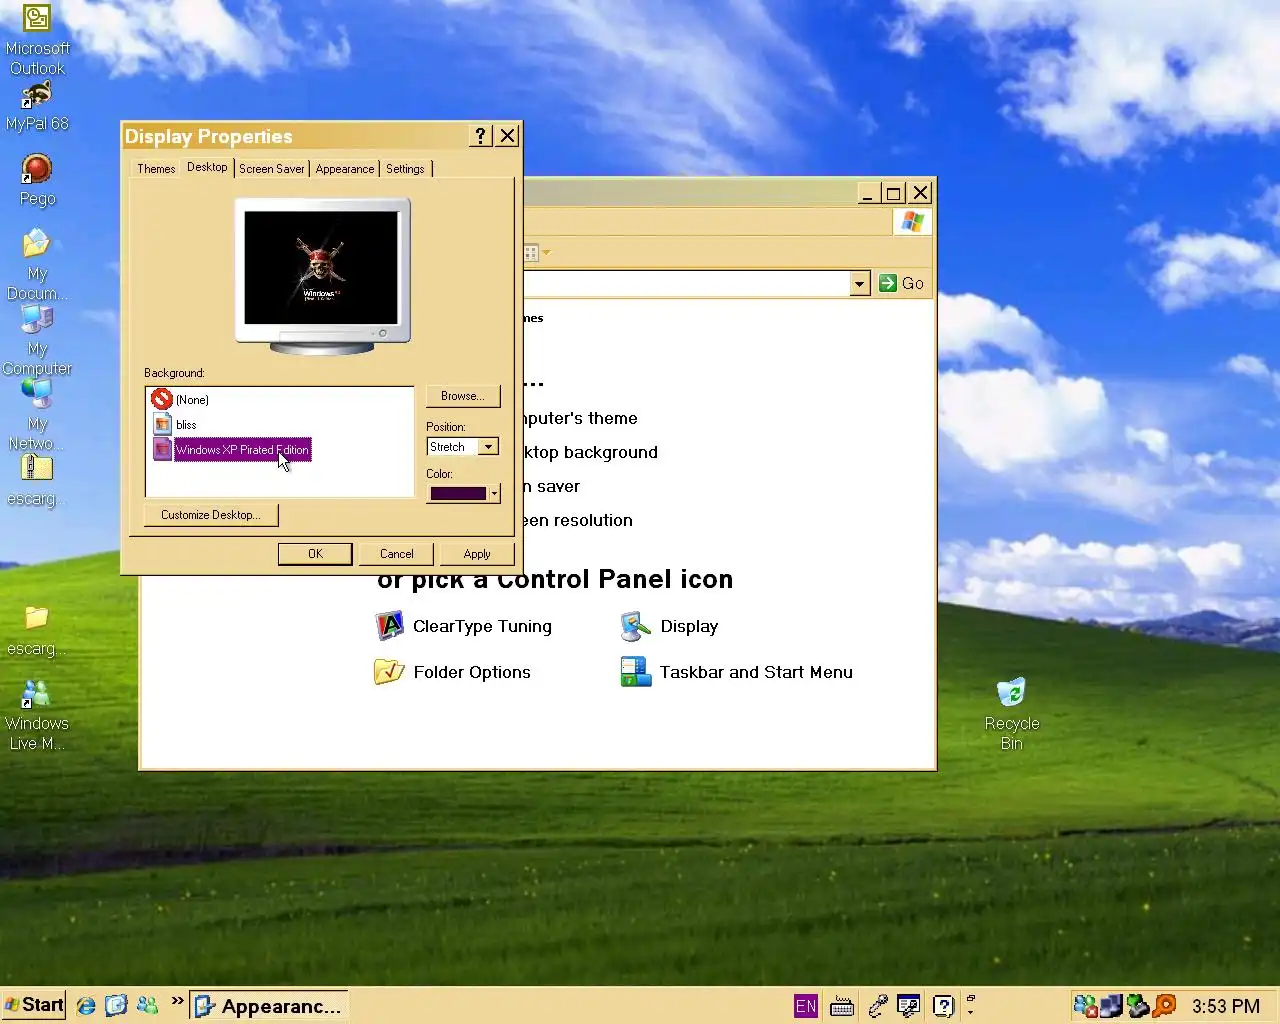Click the monitor wallpaper preview
Image resolution: width=1280 pixels, height=1024 pixels.
click(x=321, y=267)
